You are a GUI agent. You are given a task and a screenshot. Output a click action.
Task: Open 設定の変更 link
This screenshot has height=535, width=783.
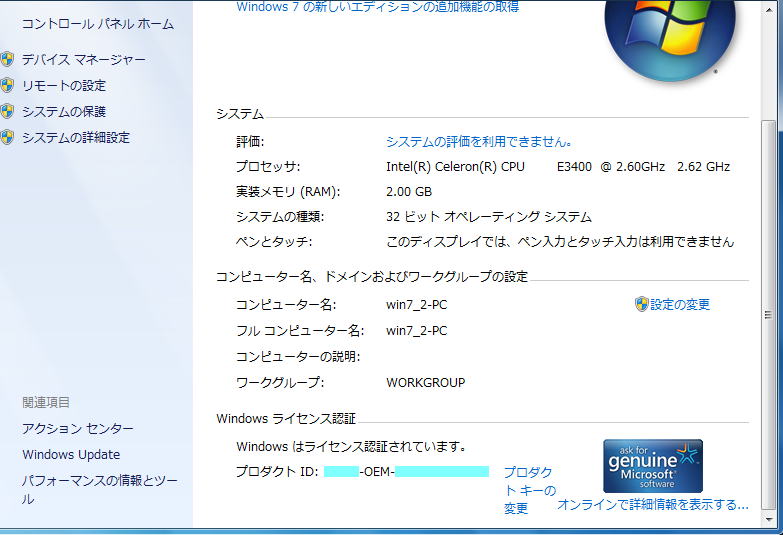(x=680, y=305)
